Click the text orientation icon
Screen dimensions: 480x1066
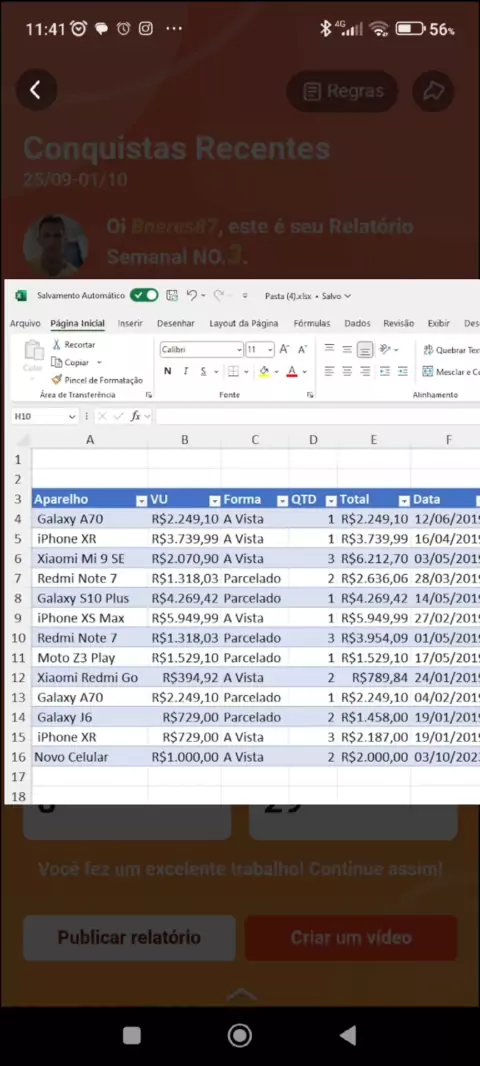tap(385, 349)
